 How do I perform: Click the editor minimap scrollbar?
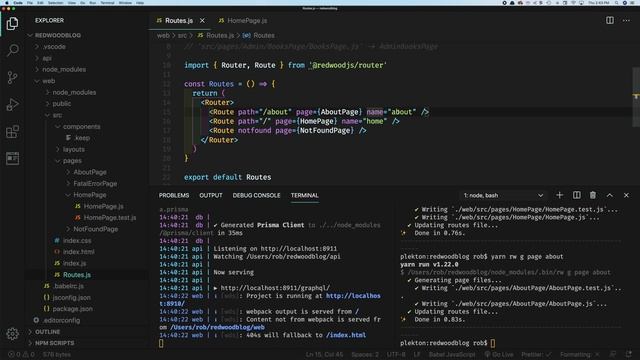pos(636,97)
